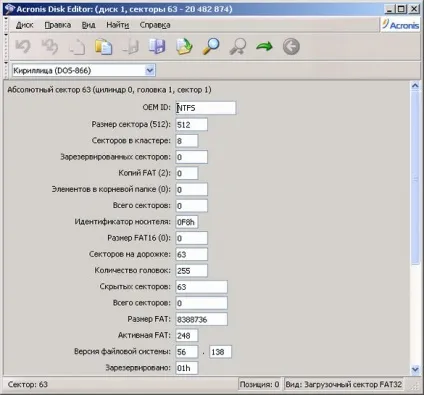This screenshot has width=424, height=395.
Task: Open the Справка menu
Action: [155, 25]
